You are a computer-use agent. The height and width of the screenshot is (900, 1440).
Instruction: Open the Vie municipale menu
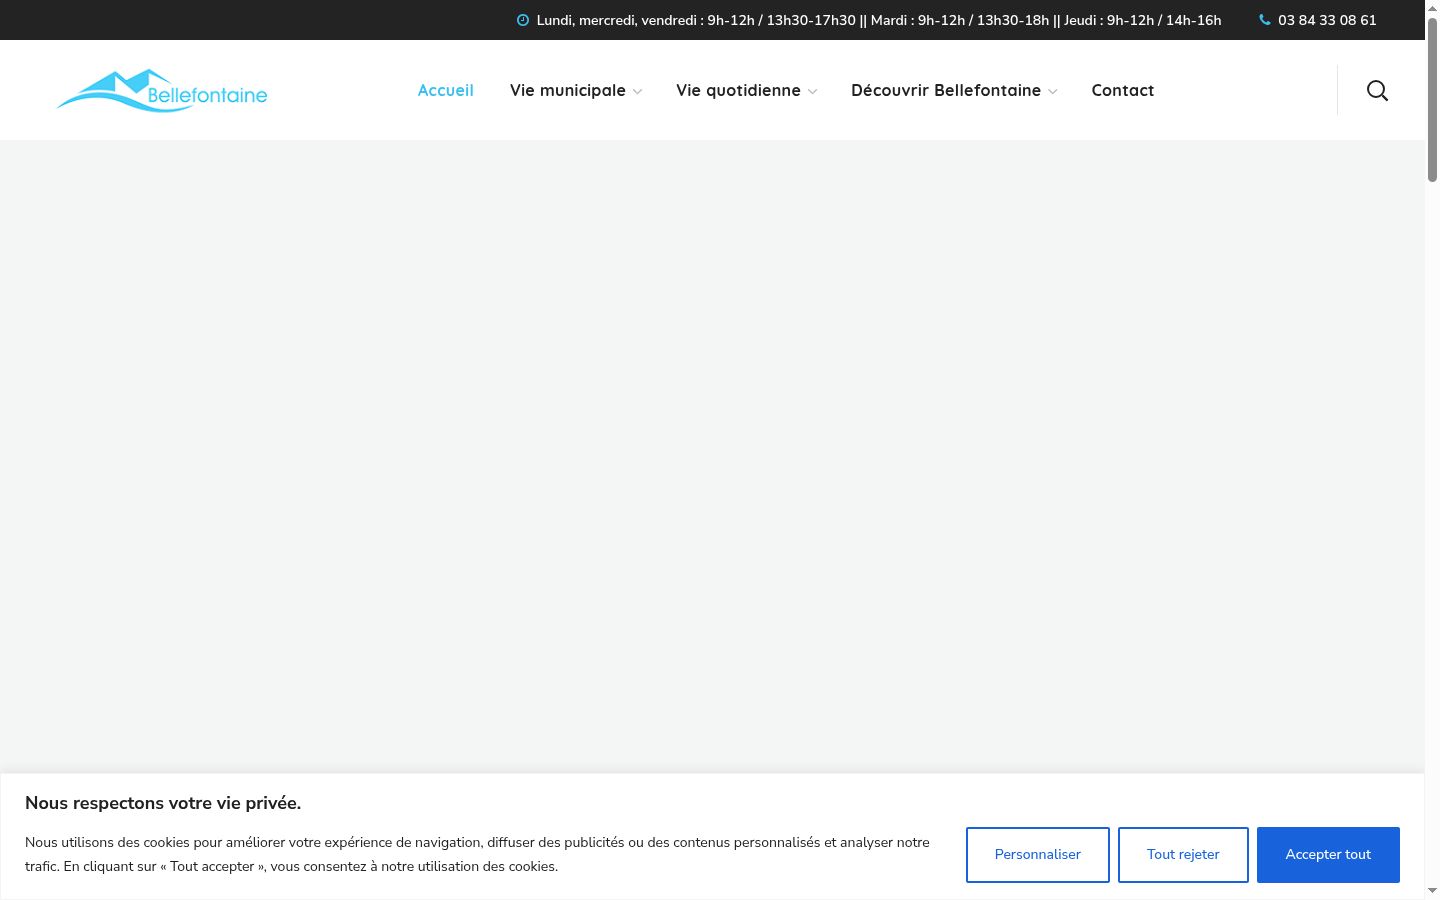tap(568, 90)
